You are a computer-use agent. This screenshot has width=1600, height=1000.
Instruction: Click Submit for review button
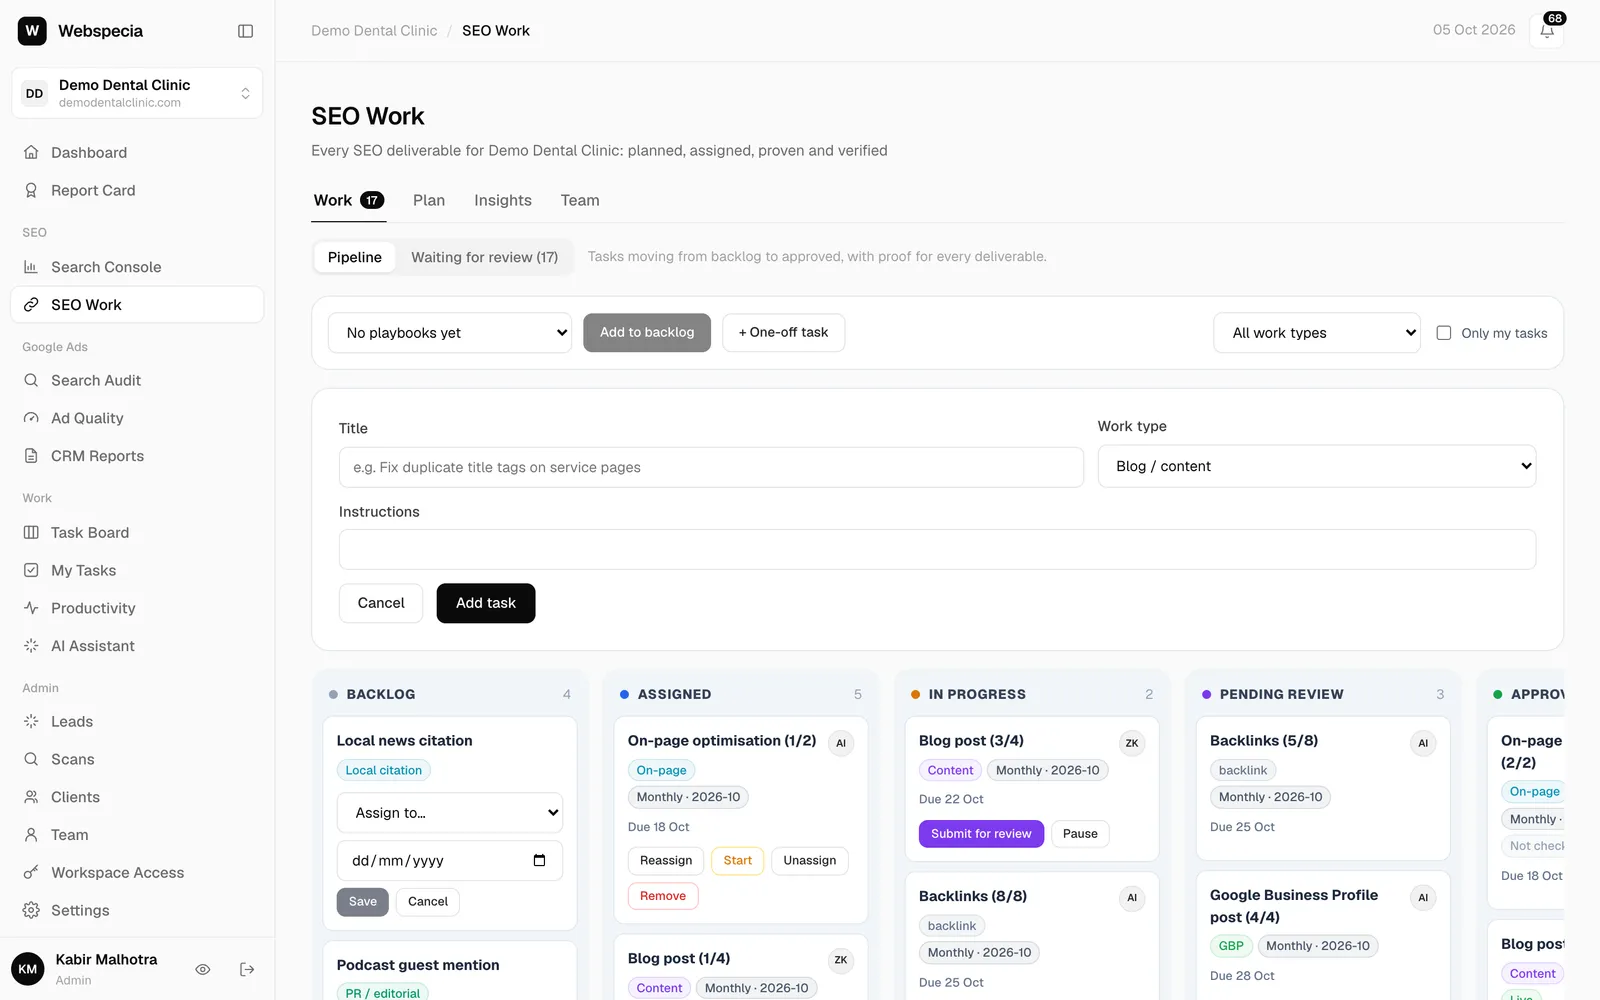coord(981,834)
